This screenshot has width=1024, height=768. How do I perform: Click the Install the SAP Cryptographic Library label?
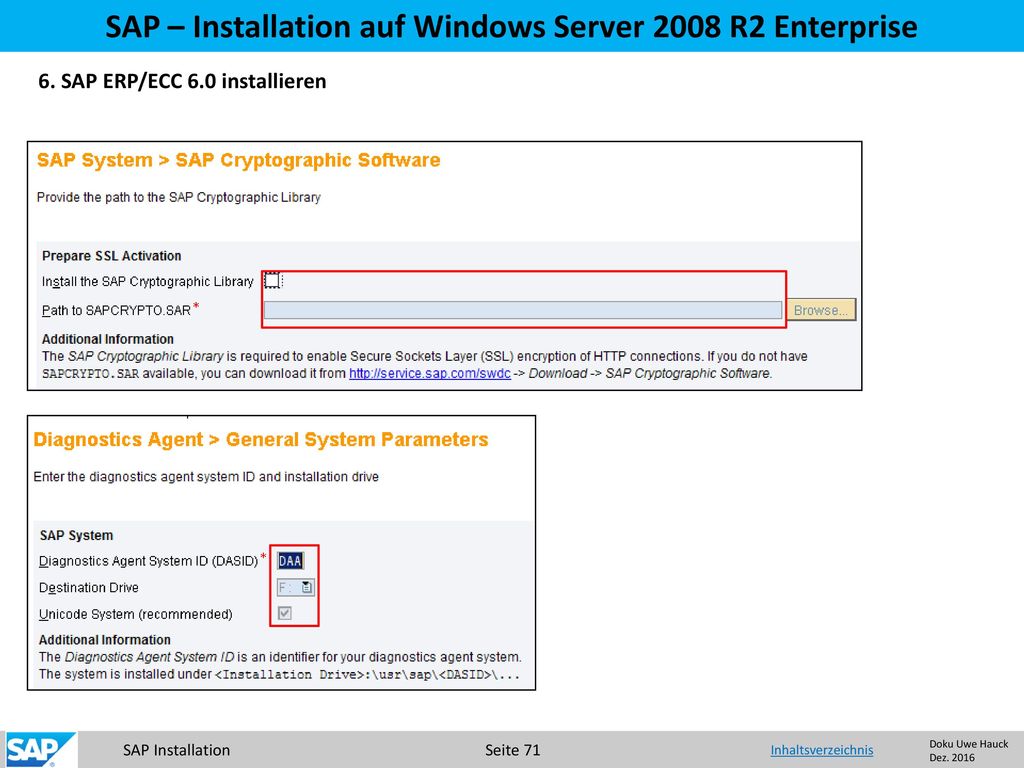[x=148, y=281]
